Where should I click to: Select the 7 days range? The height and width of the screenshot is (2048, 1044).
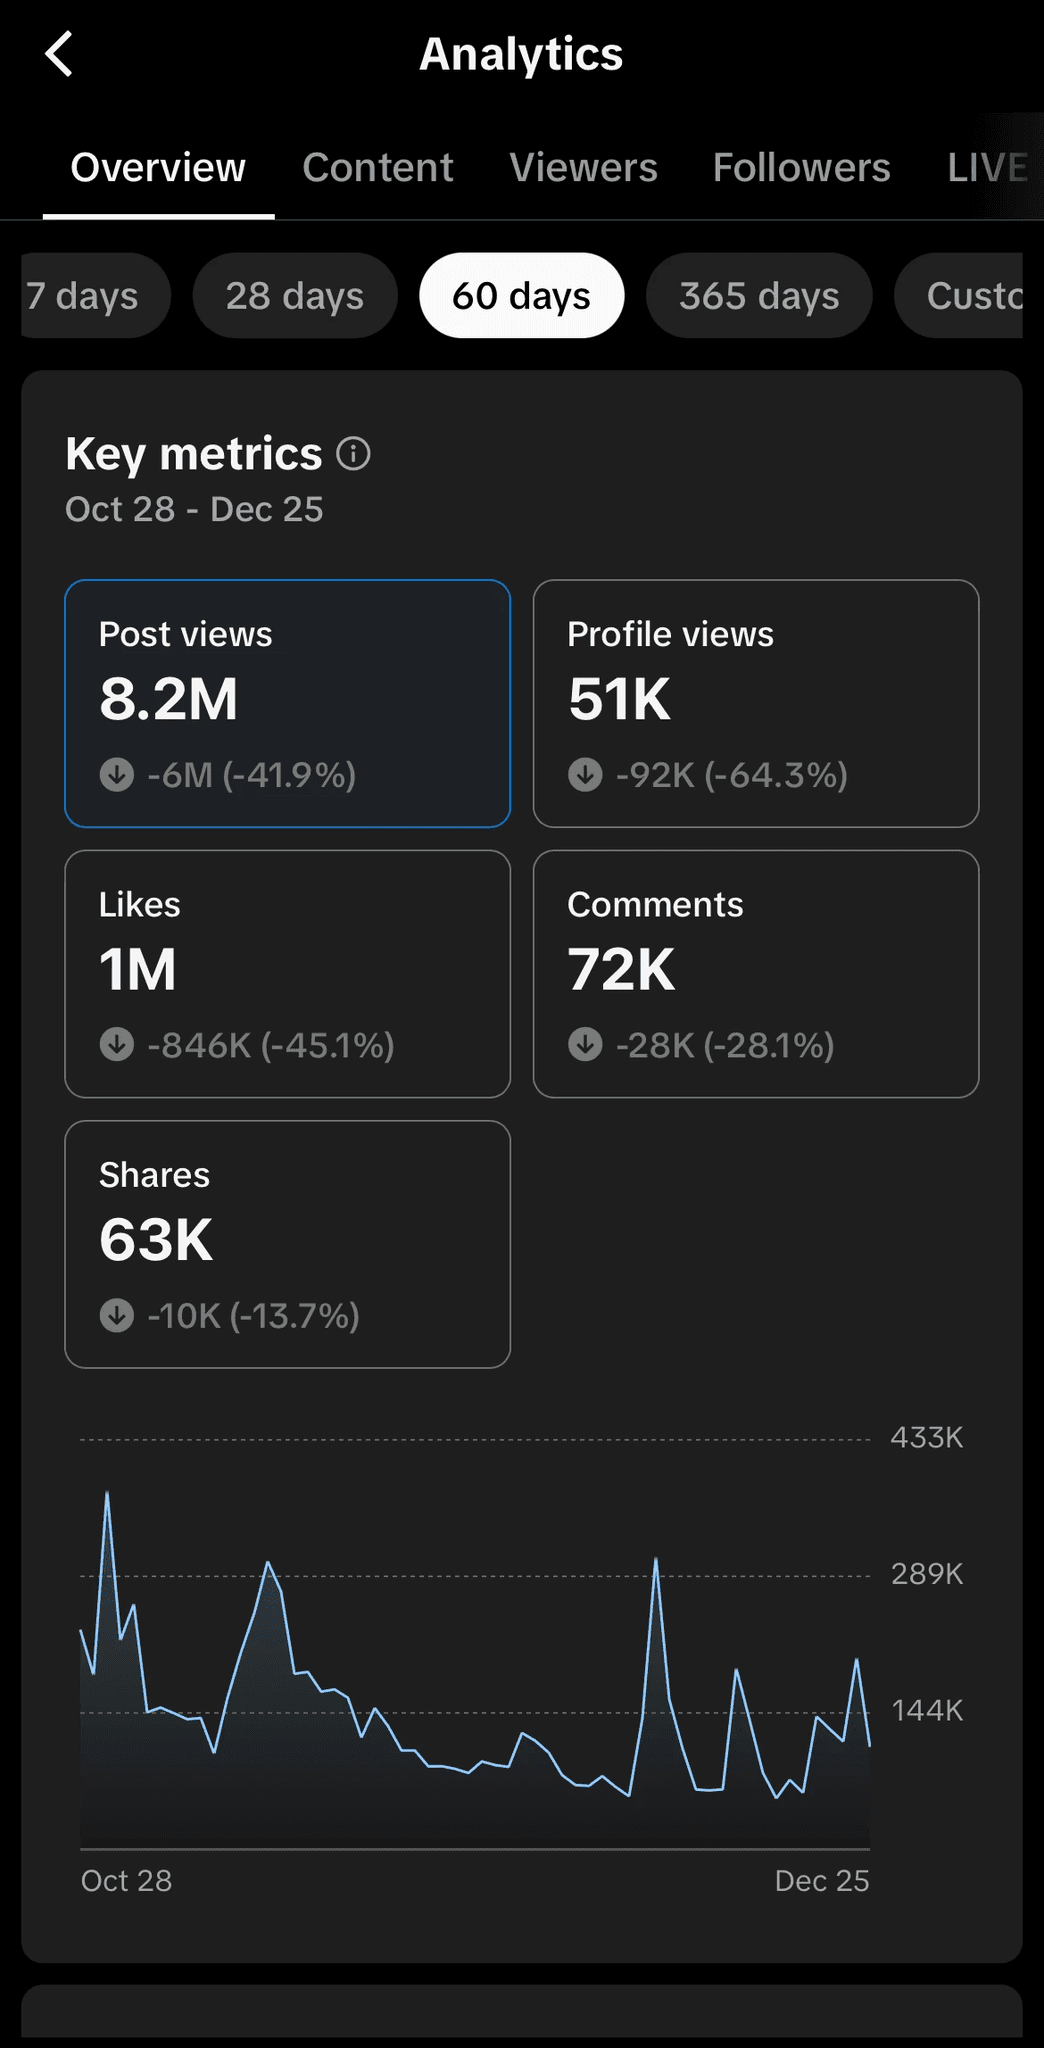96,296
